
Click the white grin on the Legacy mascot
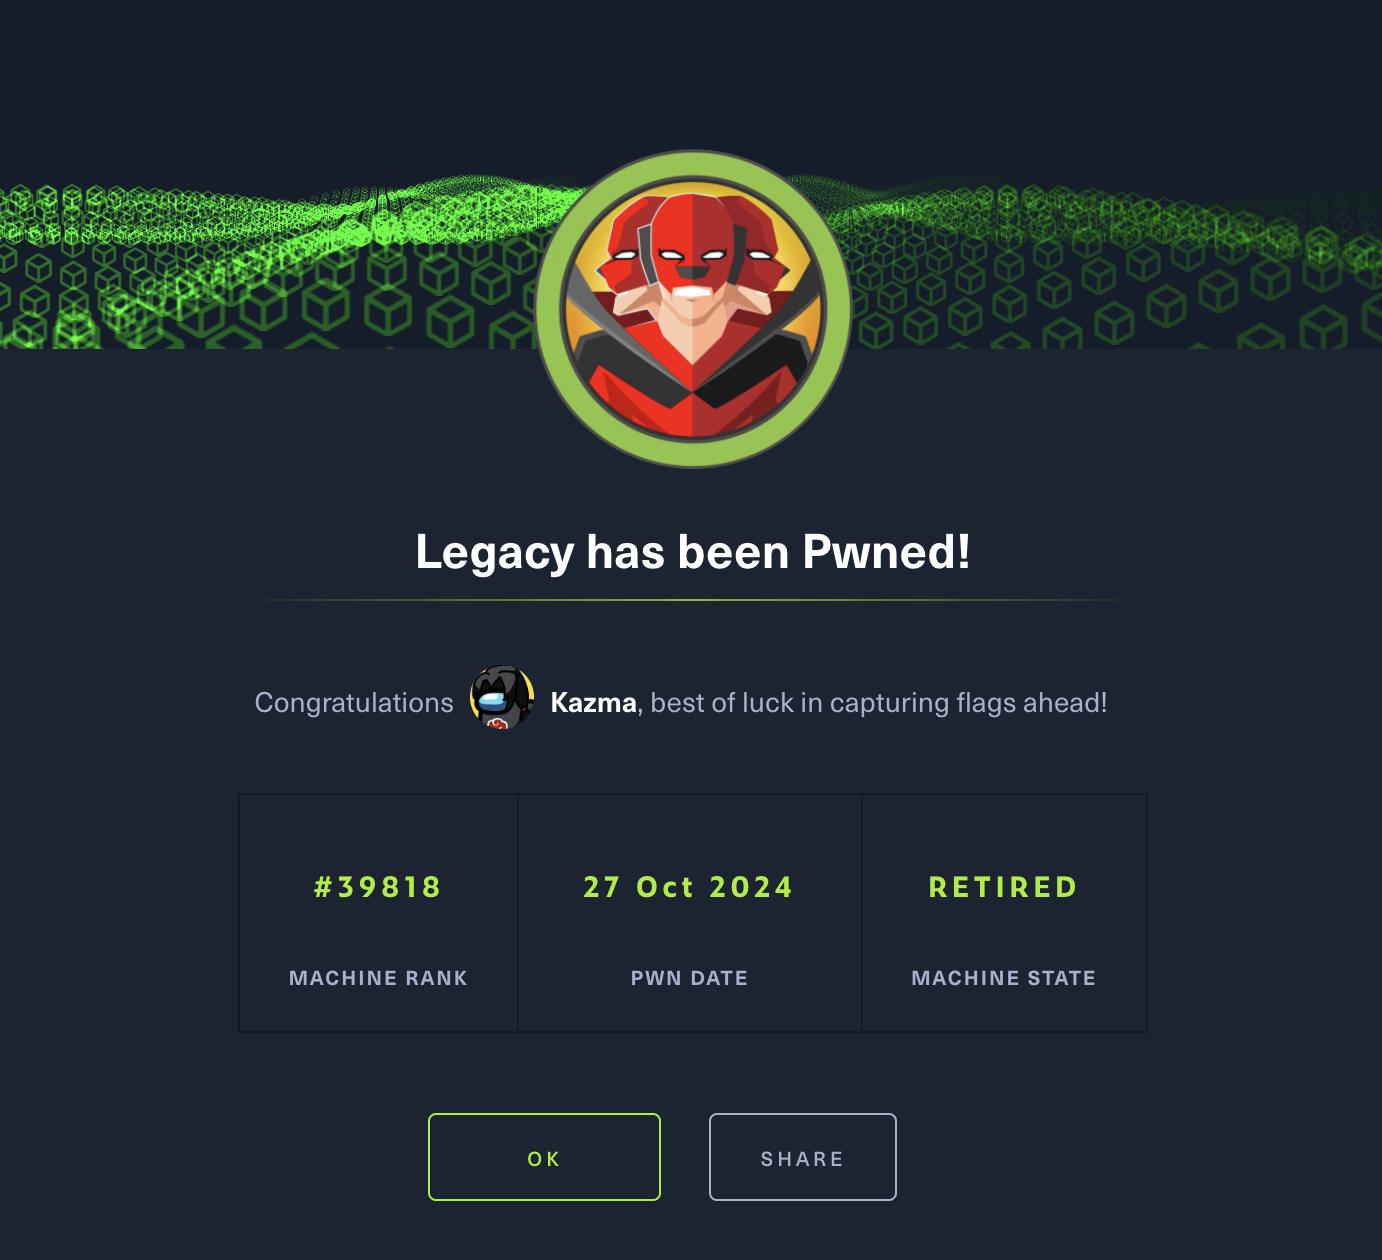[x=692, y=292]
